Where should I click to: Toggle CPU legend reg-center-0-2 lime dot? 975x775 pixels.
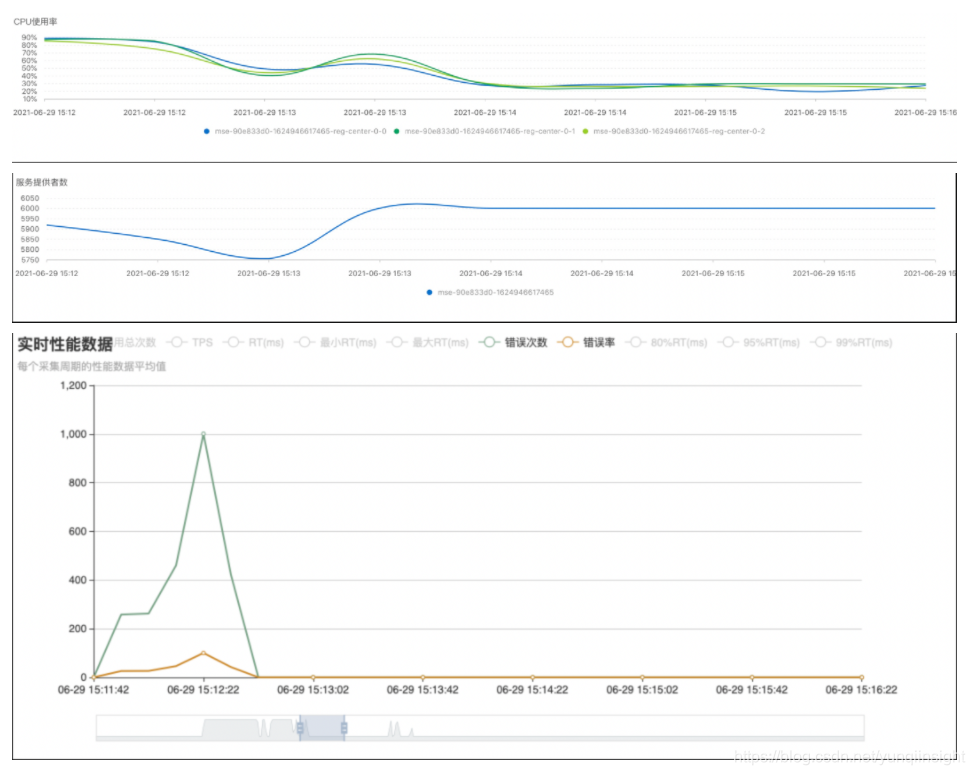tap(585, 131)
